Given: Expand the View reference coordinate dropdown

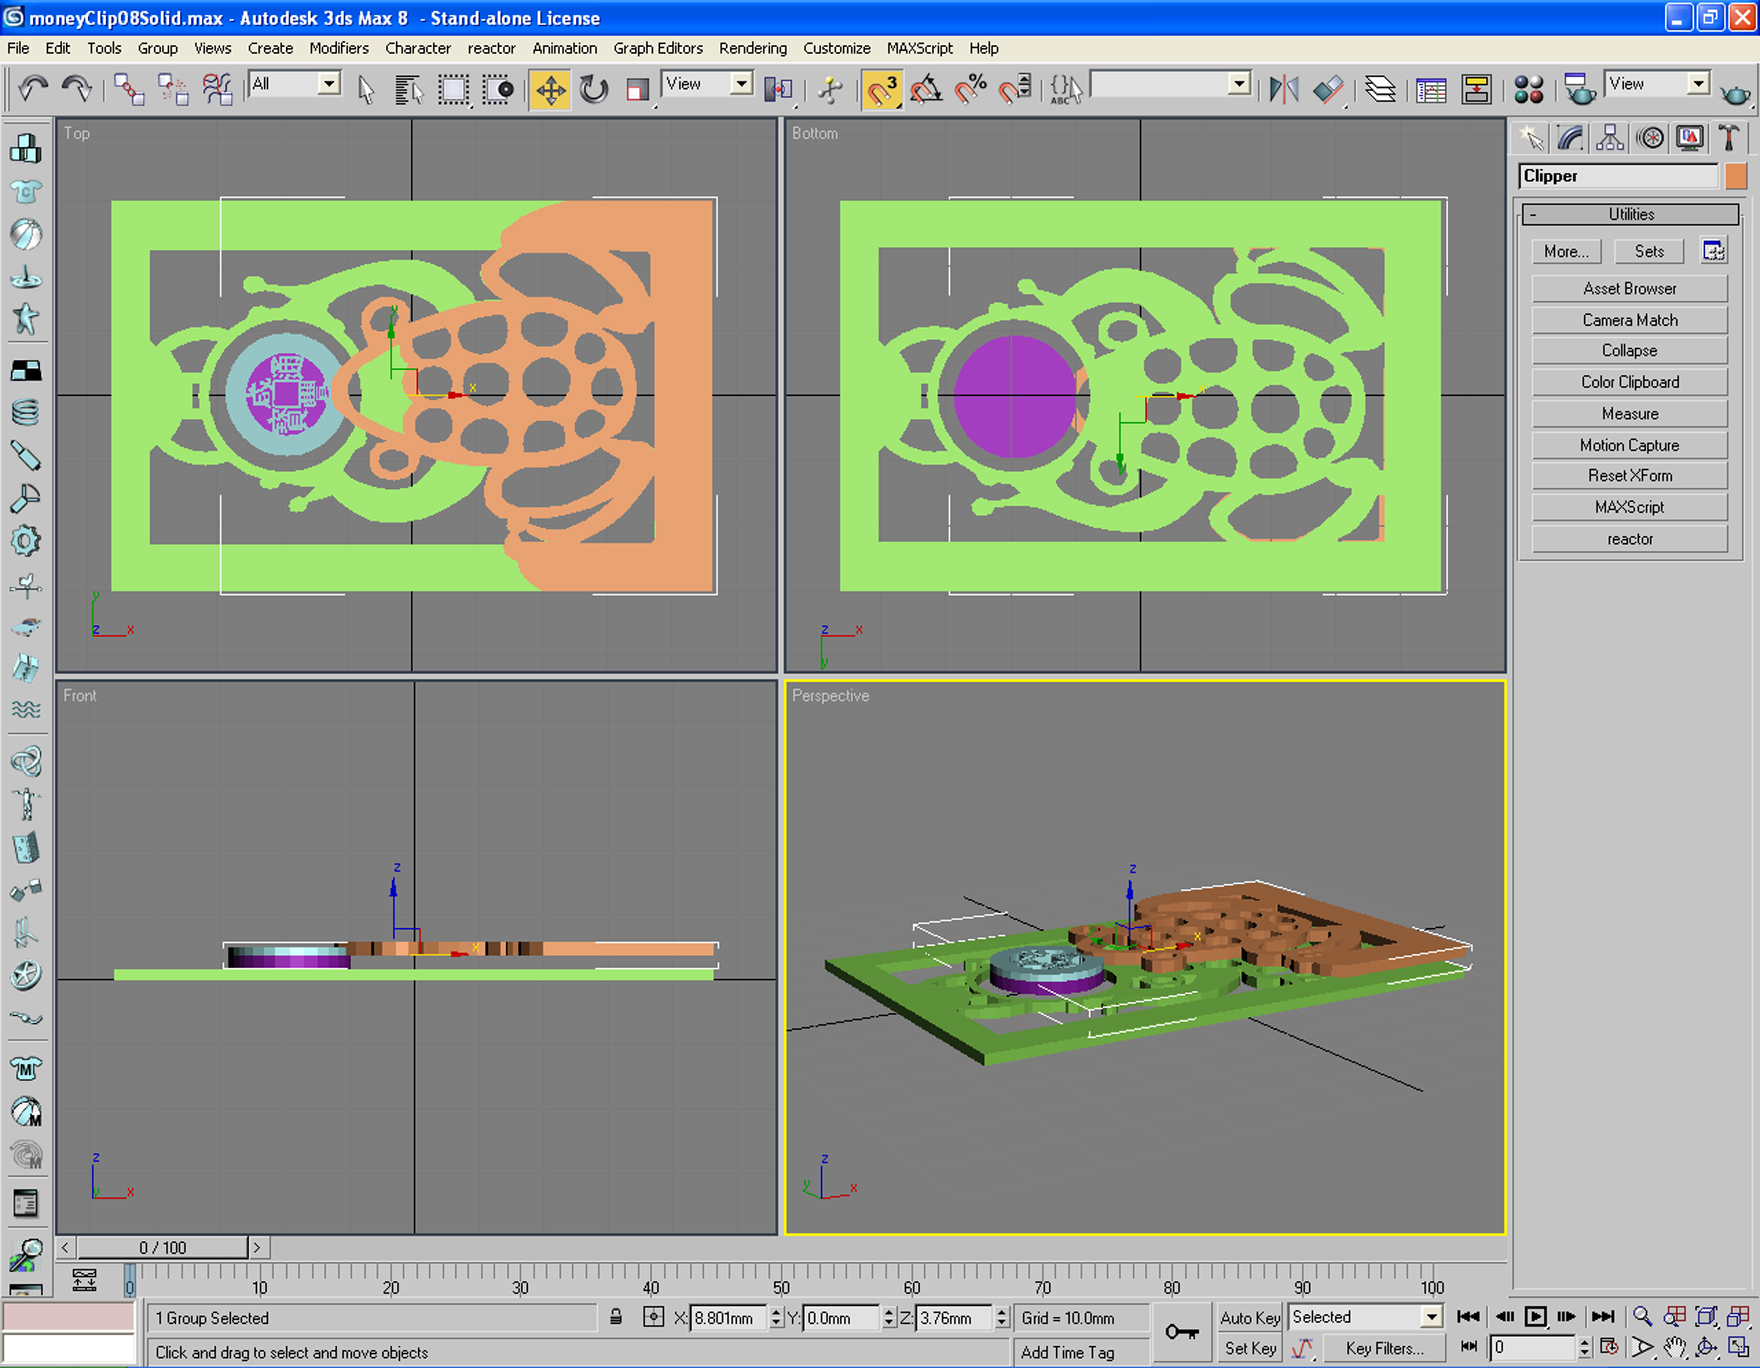Looking at the screenshot, I should [707, 84].
